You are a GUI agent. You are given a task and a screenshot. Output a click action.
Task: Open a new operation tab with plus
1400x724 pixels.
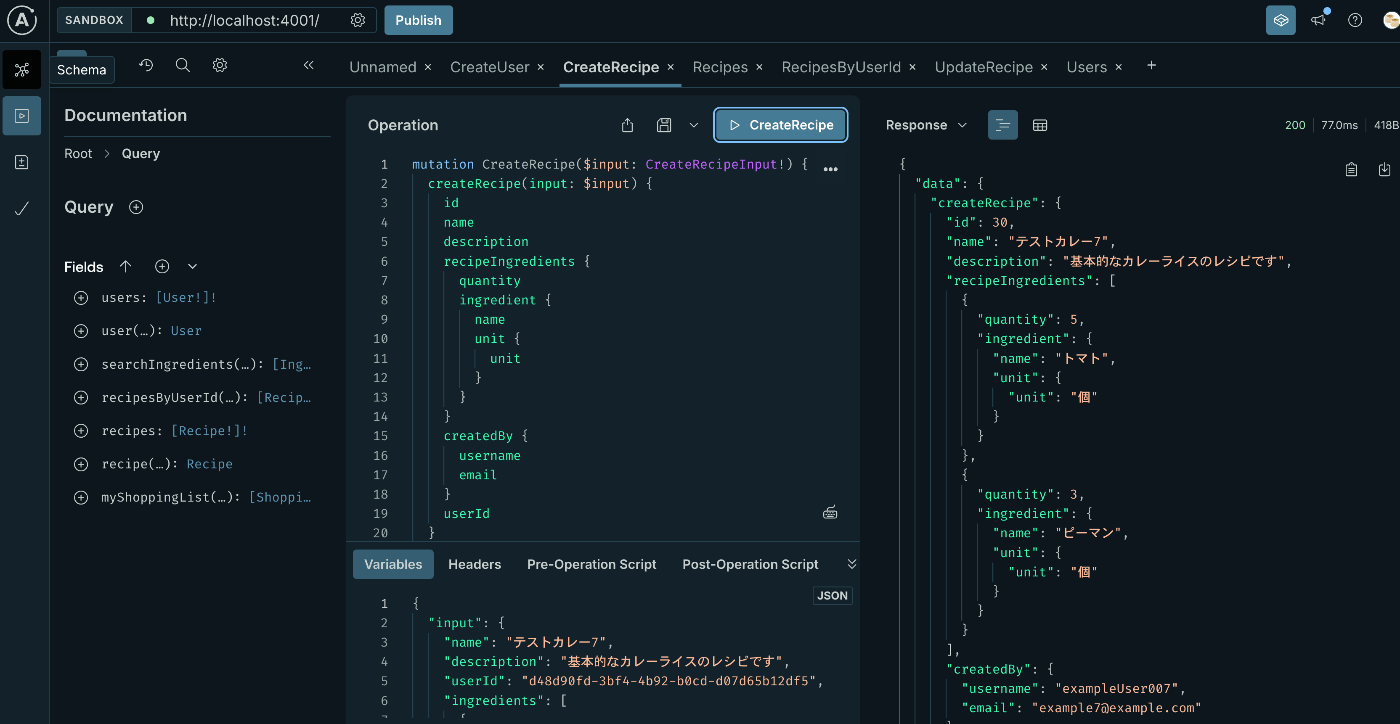tap(1151, 65)
